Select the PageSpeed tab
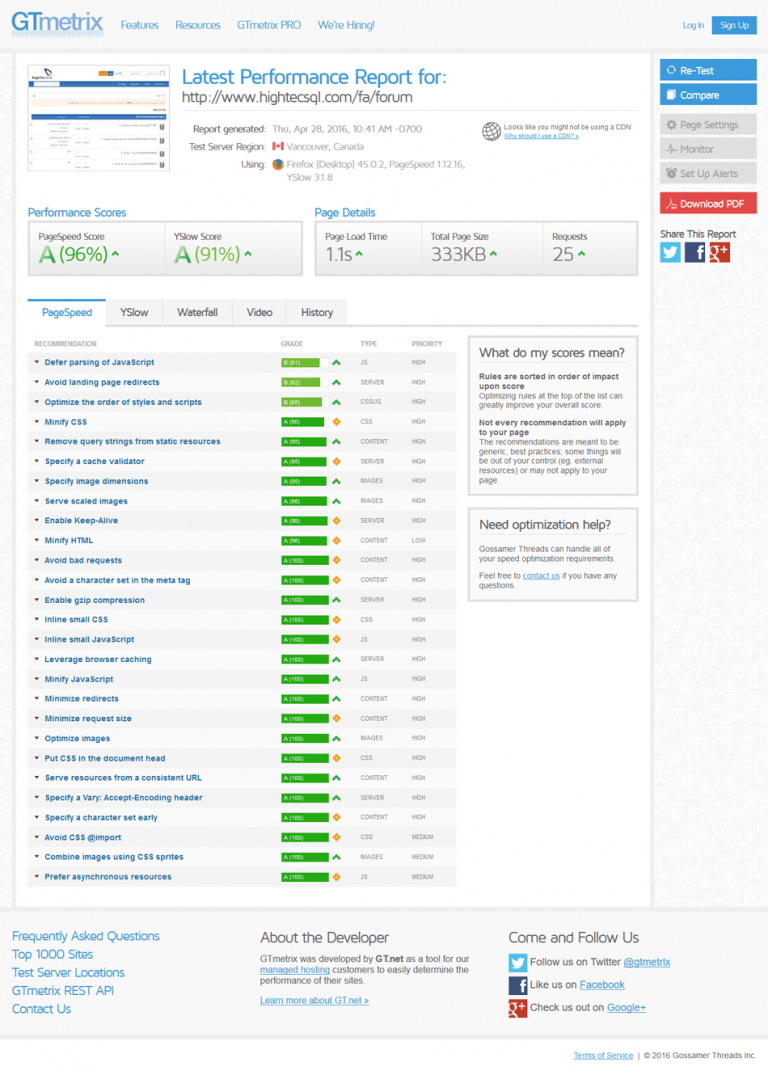The width and height of the screenshot is (768, 1071). 67,312
